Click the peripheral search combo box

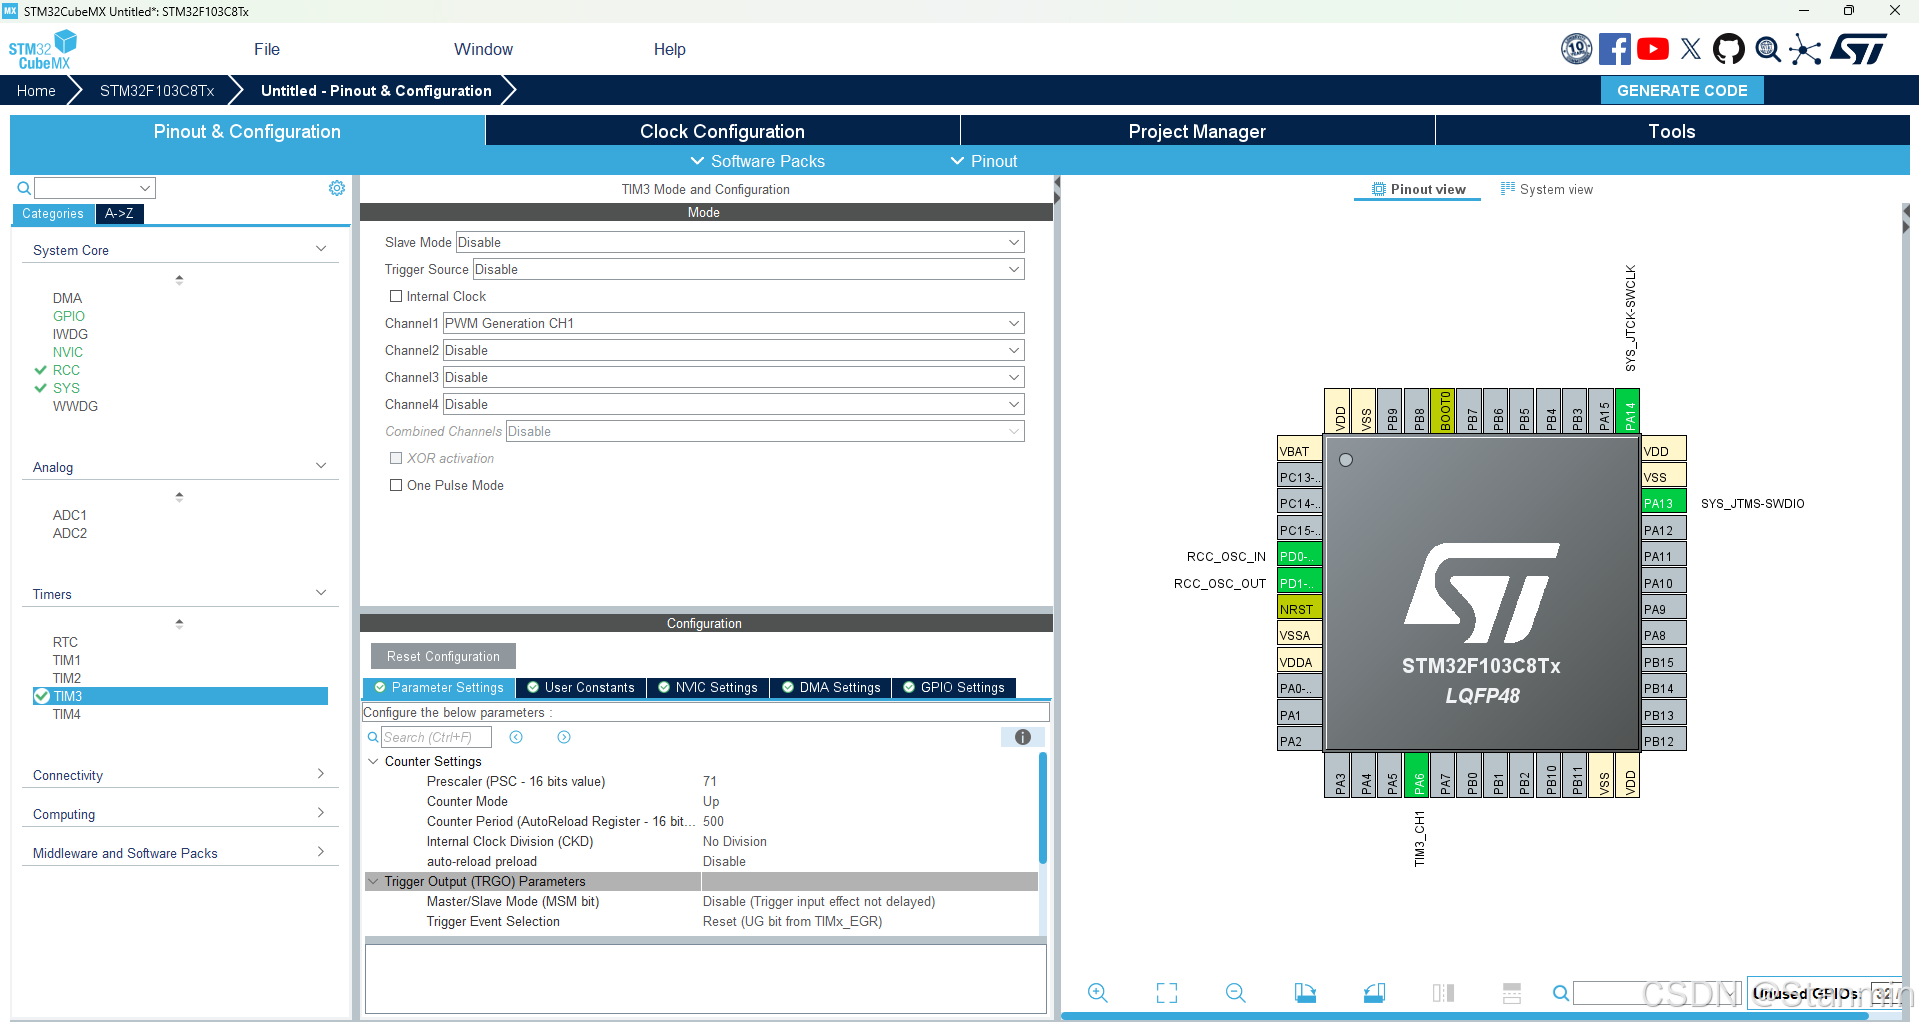tap(95, 188)
